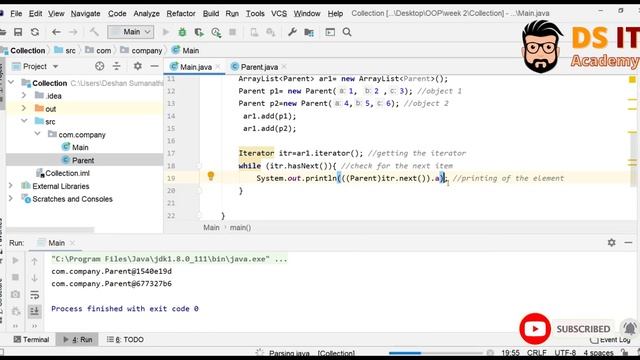The height and width of the screenshot is (360, 640).
Task: Click the profiler run icon in toolbar
Action: point(216,32)
